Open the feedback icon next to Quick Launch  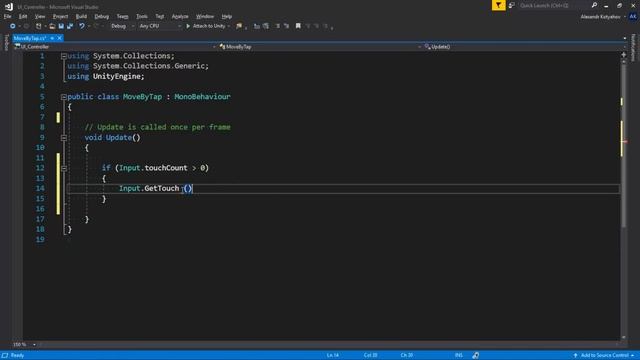[x=511, y=5]
